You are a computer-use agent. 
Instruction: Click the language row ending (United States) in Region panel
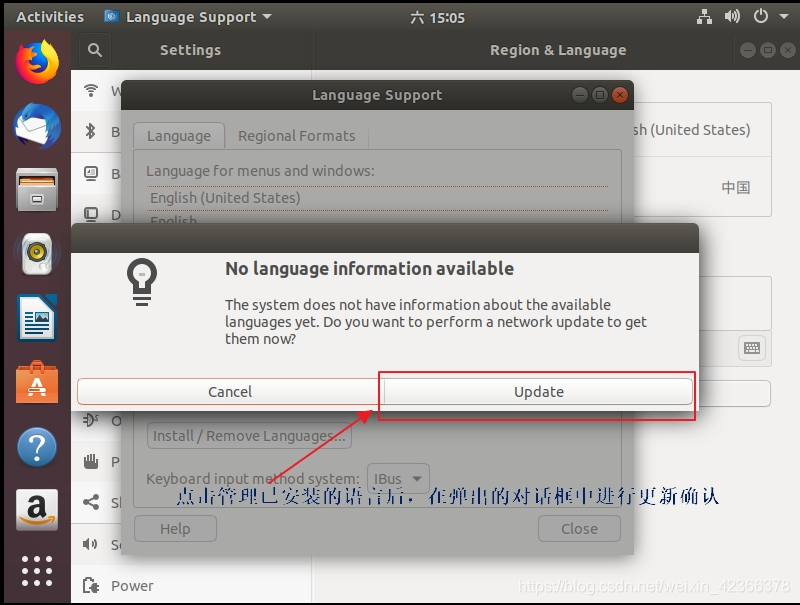702,130
